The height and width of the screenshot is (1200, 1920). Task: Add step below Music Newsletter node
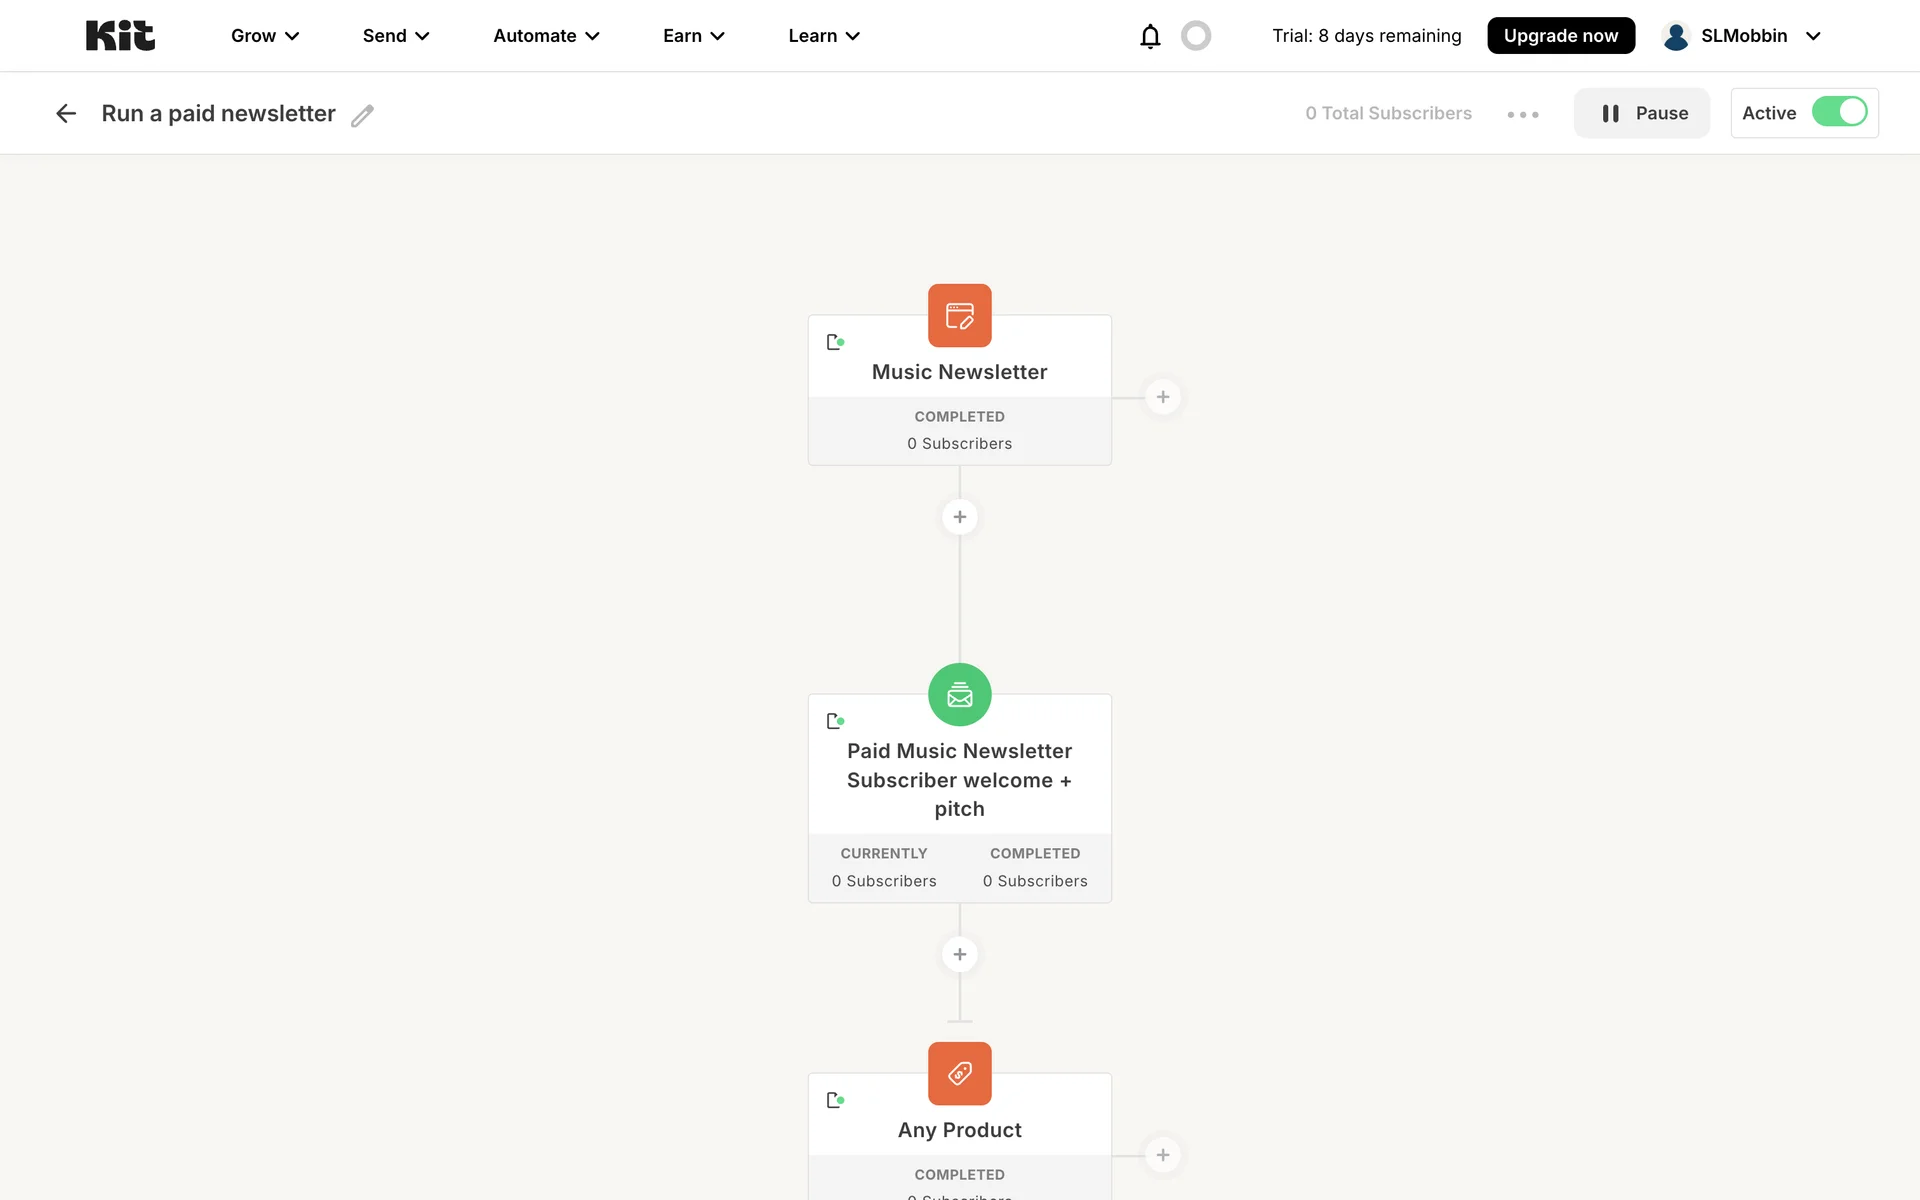point(959,517)
